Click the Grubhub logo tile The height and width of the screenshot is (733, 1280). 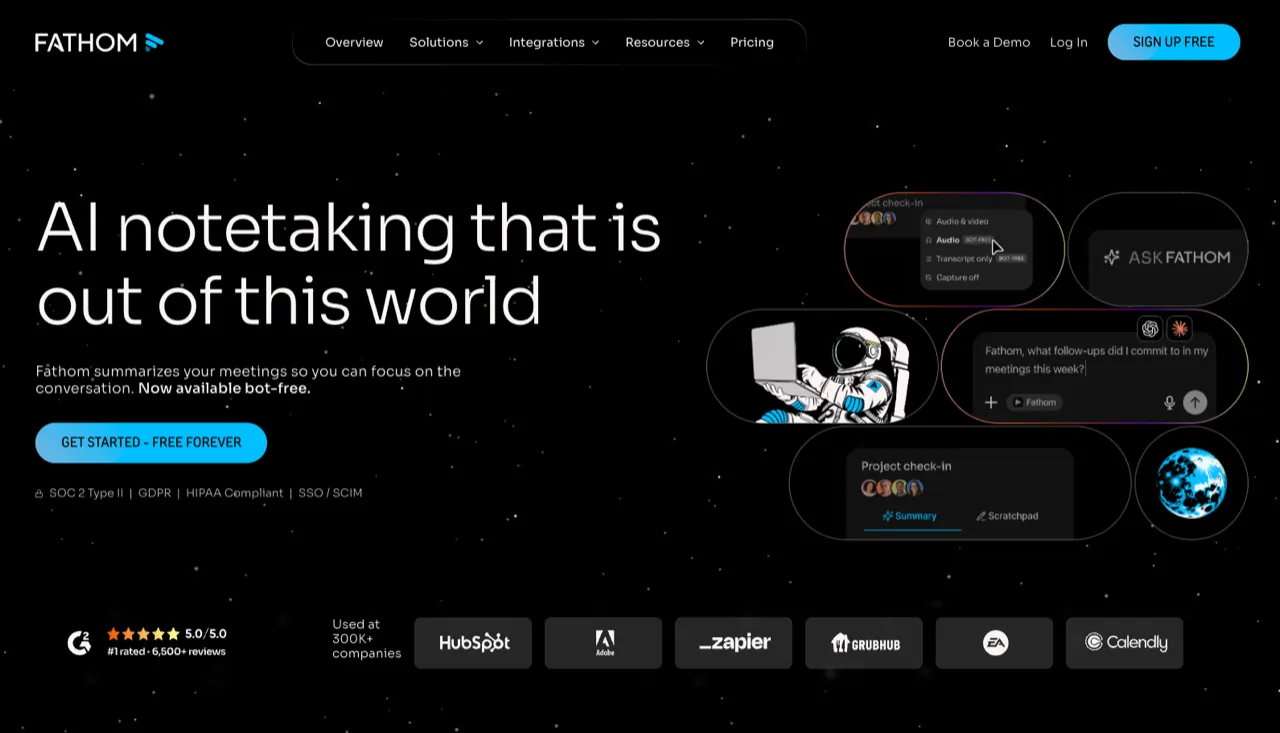(864, 643)
